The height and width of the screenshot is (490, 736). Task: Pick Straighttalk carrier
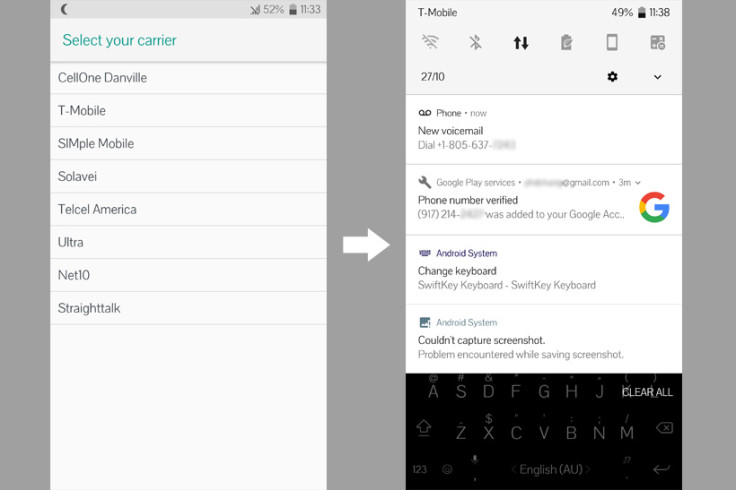pos(188,308)
